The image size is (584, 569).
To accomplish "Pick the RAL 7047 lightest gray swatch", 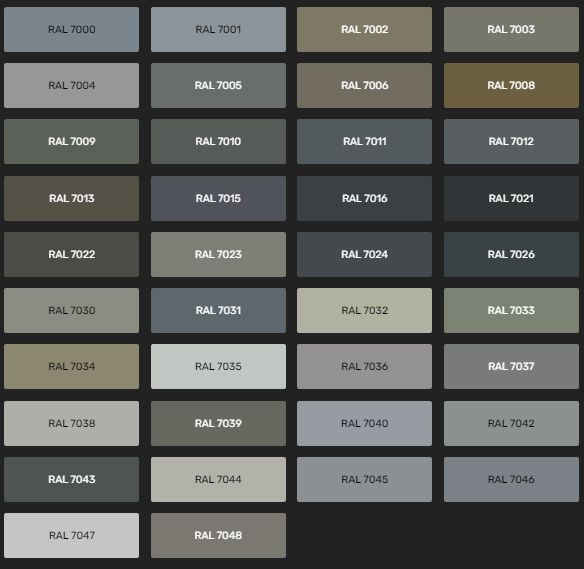I will click(72, 535).
